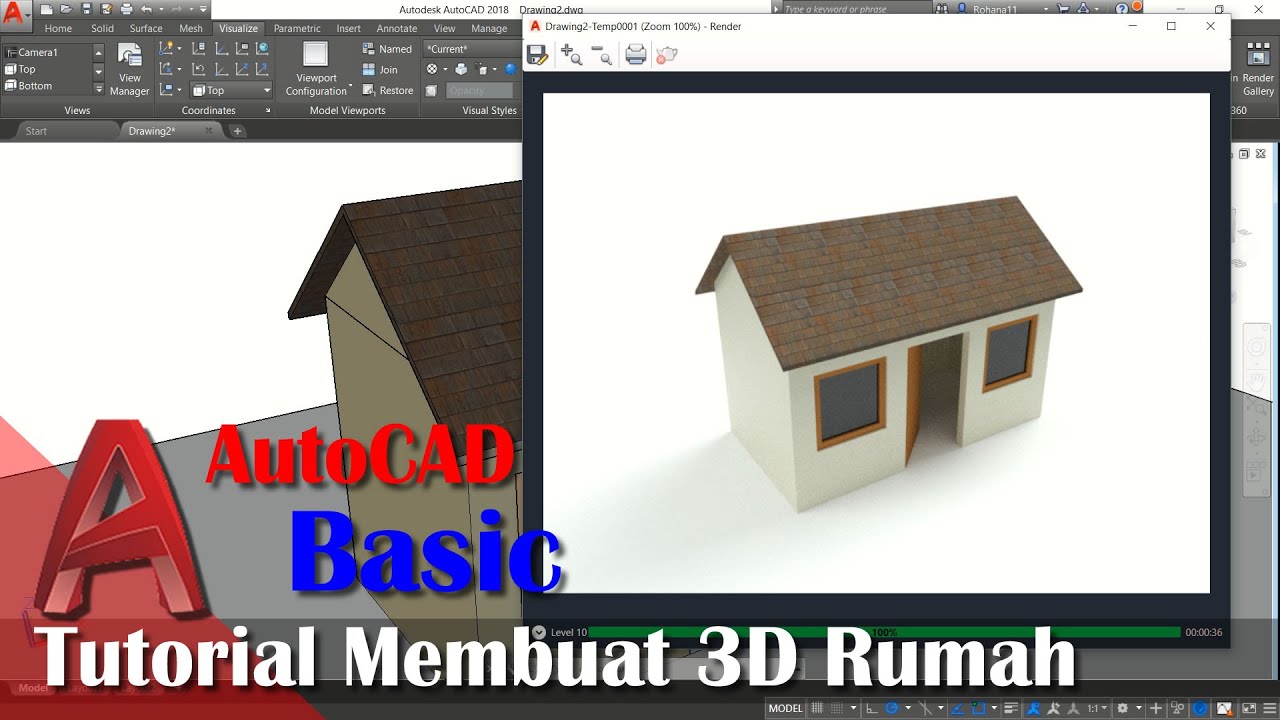Click the Undo arrow in quick access toolbar
Screen dimensions: 1280x720
(x=146, y=9)
